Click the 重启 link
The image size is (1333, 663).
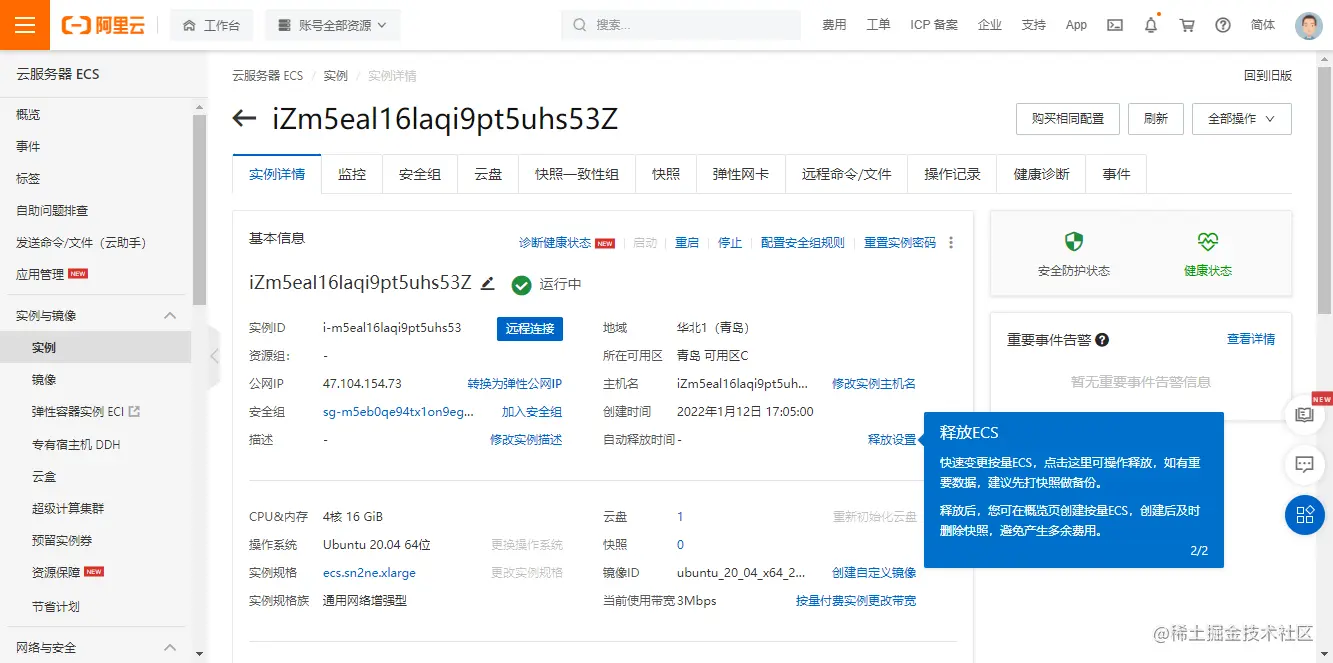(x=687, y=243)
